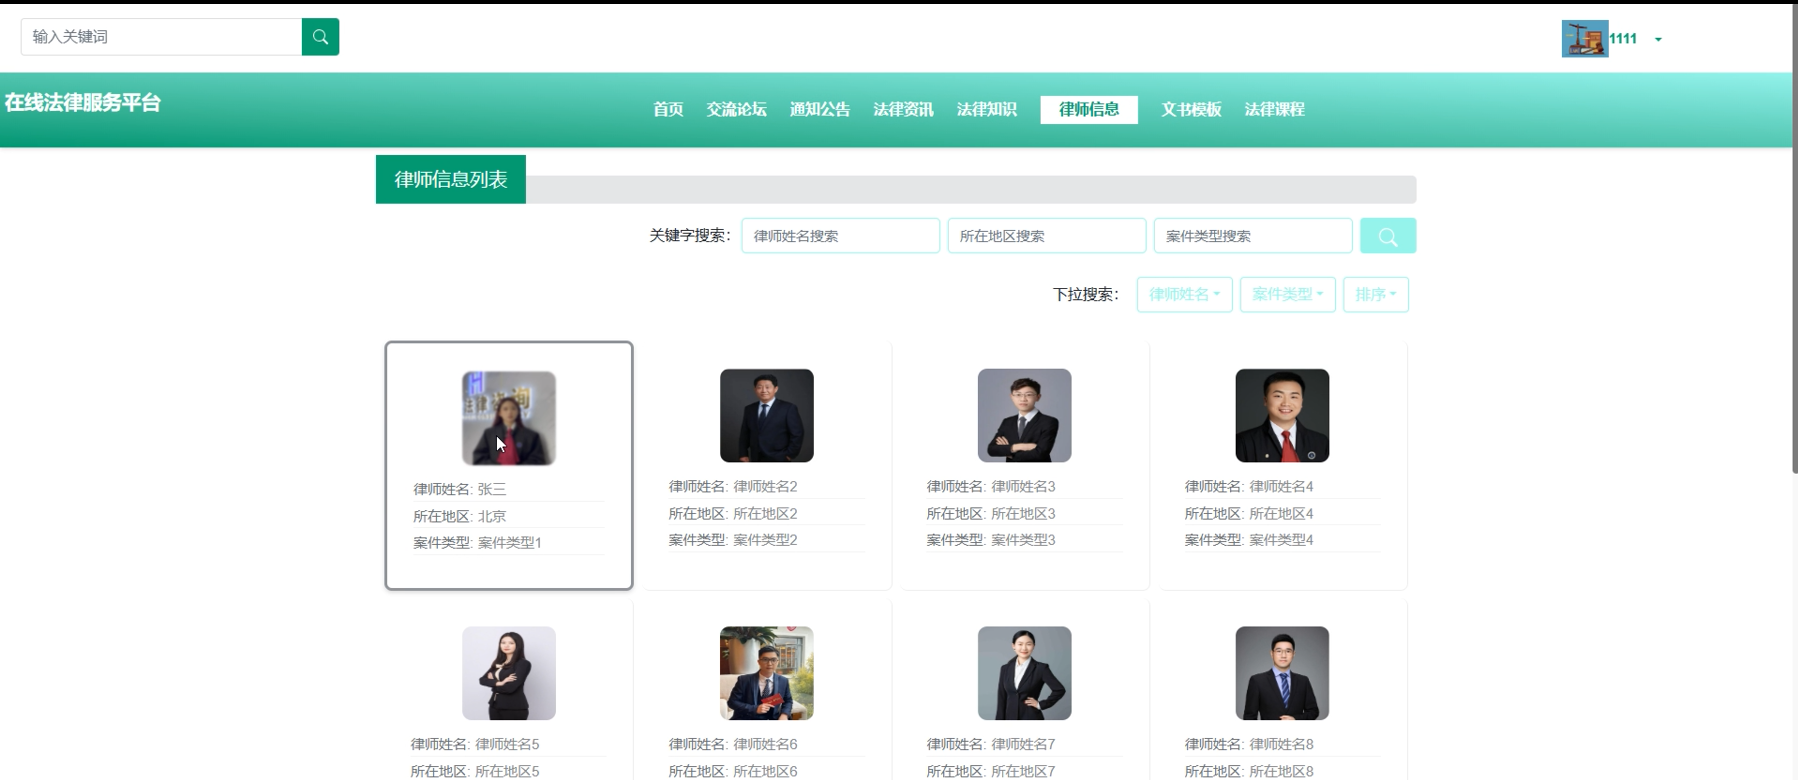Open photo of 律师姓名2
Screen dimensions: 1798x780
click(x=767, y=415)
